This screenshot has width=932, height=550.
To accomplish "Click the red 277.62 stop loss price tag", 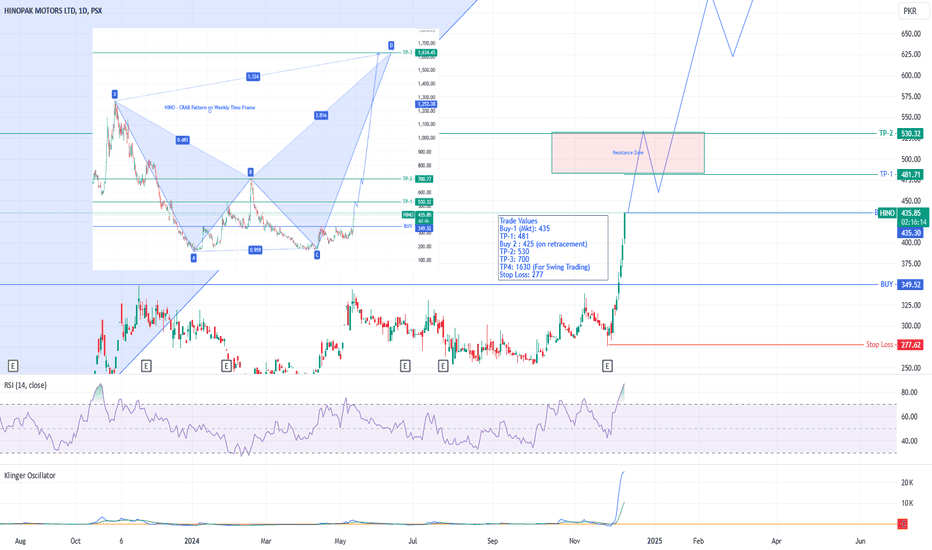I will (910, 345).
